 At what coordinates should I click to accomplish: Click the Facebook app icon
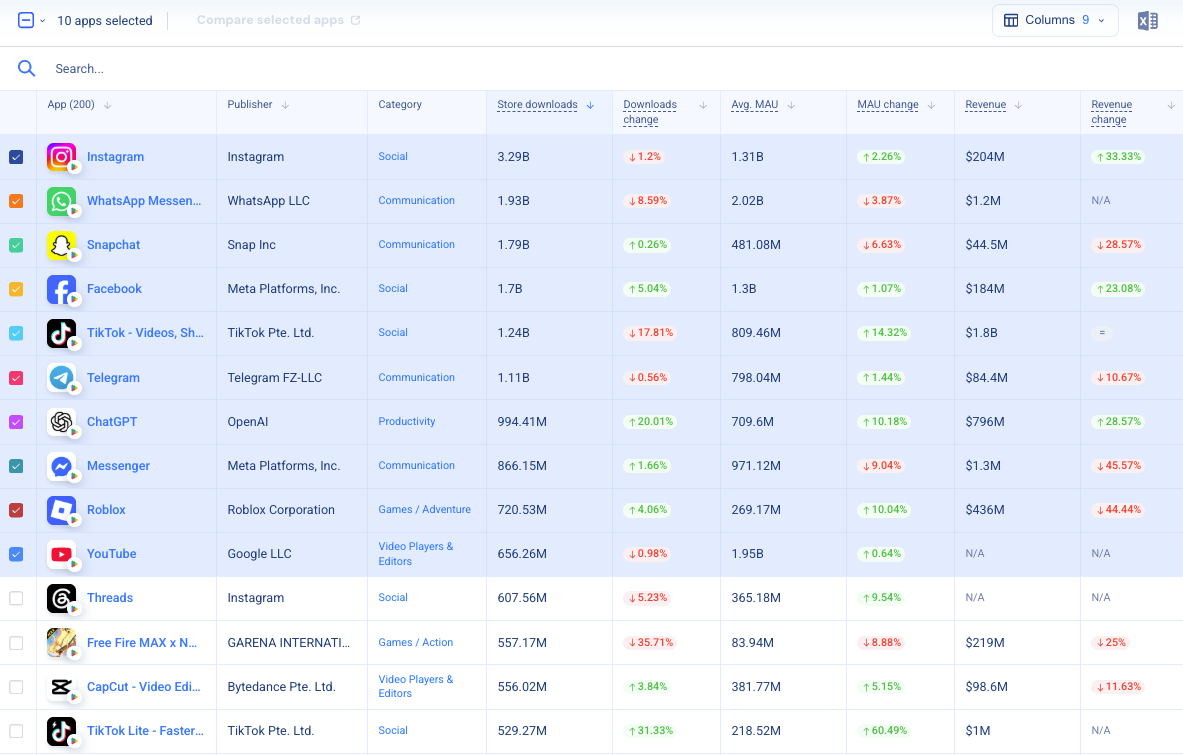[x=61, y=289]
